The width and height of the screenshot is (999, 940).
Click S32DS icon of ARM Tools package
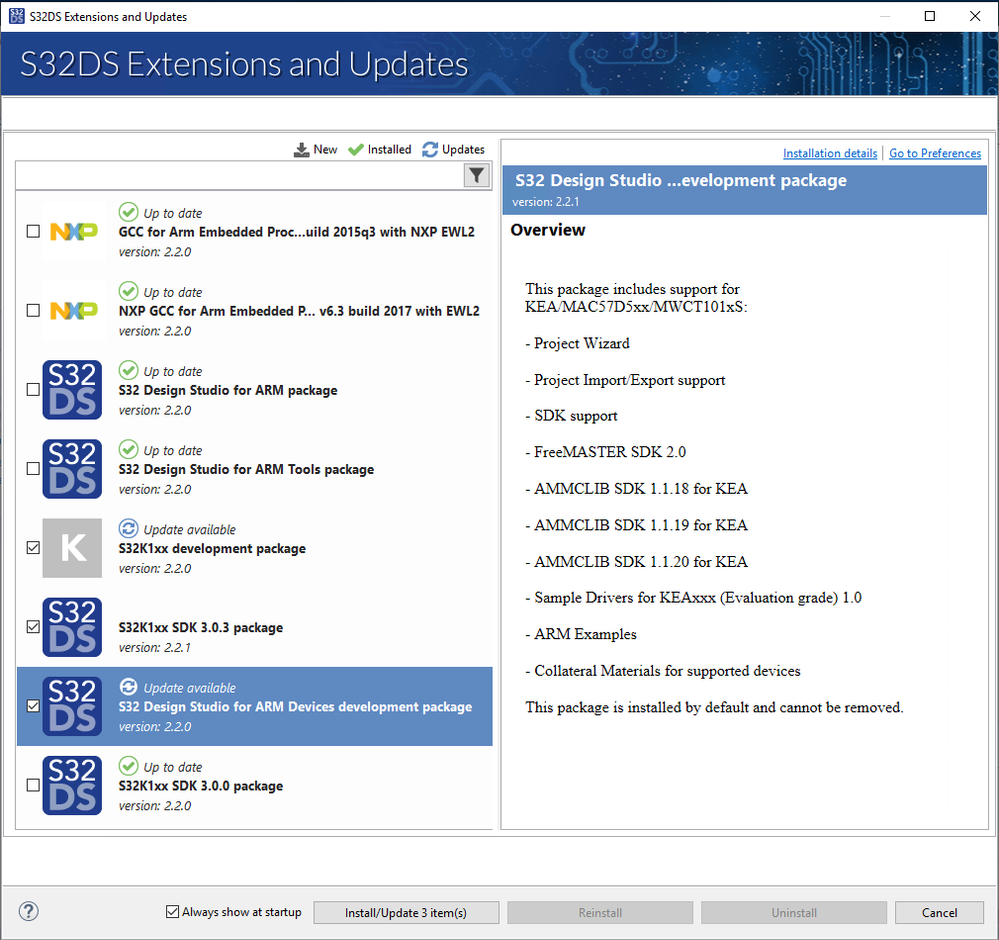[72, 468]
